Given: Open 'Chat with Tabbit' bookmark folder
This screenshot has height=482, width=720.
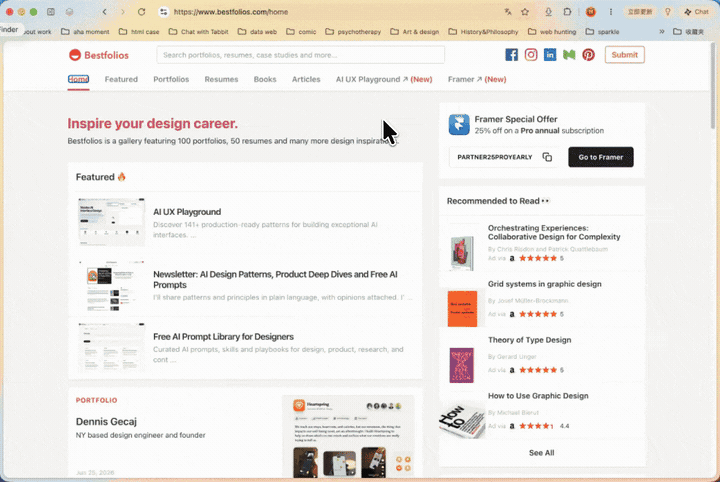Looking at the screenshot, I should 198,32.
